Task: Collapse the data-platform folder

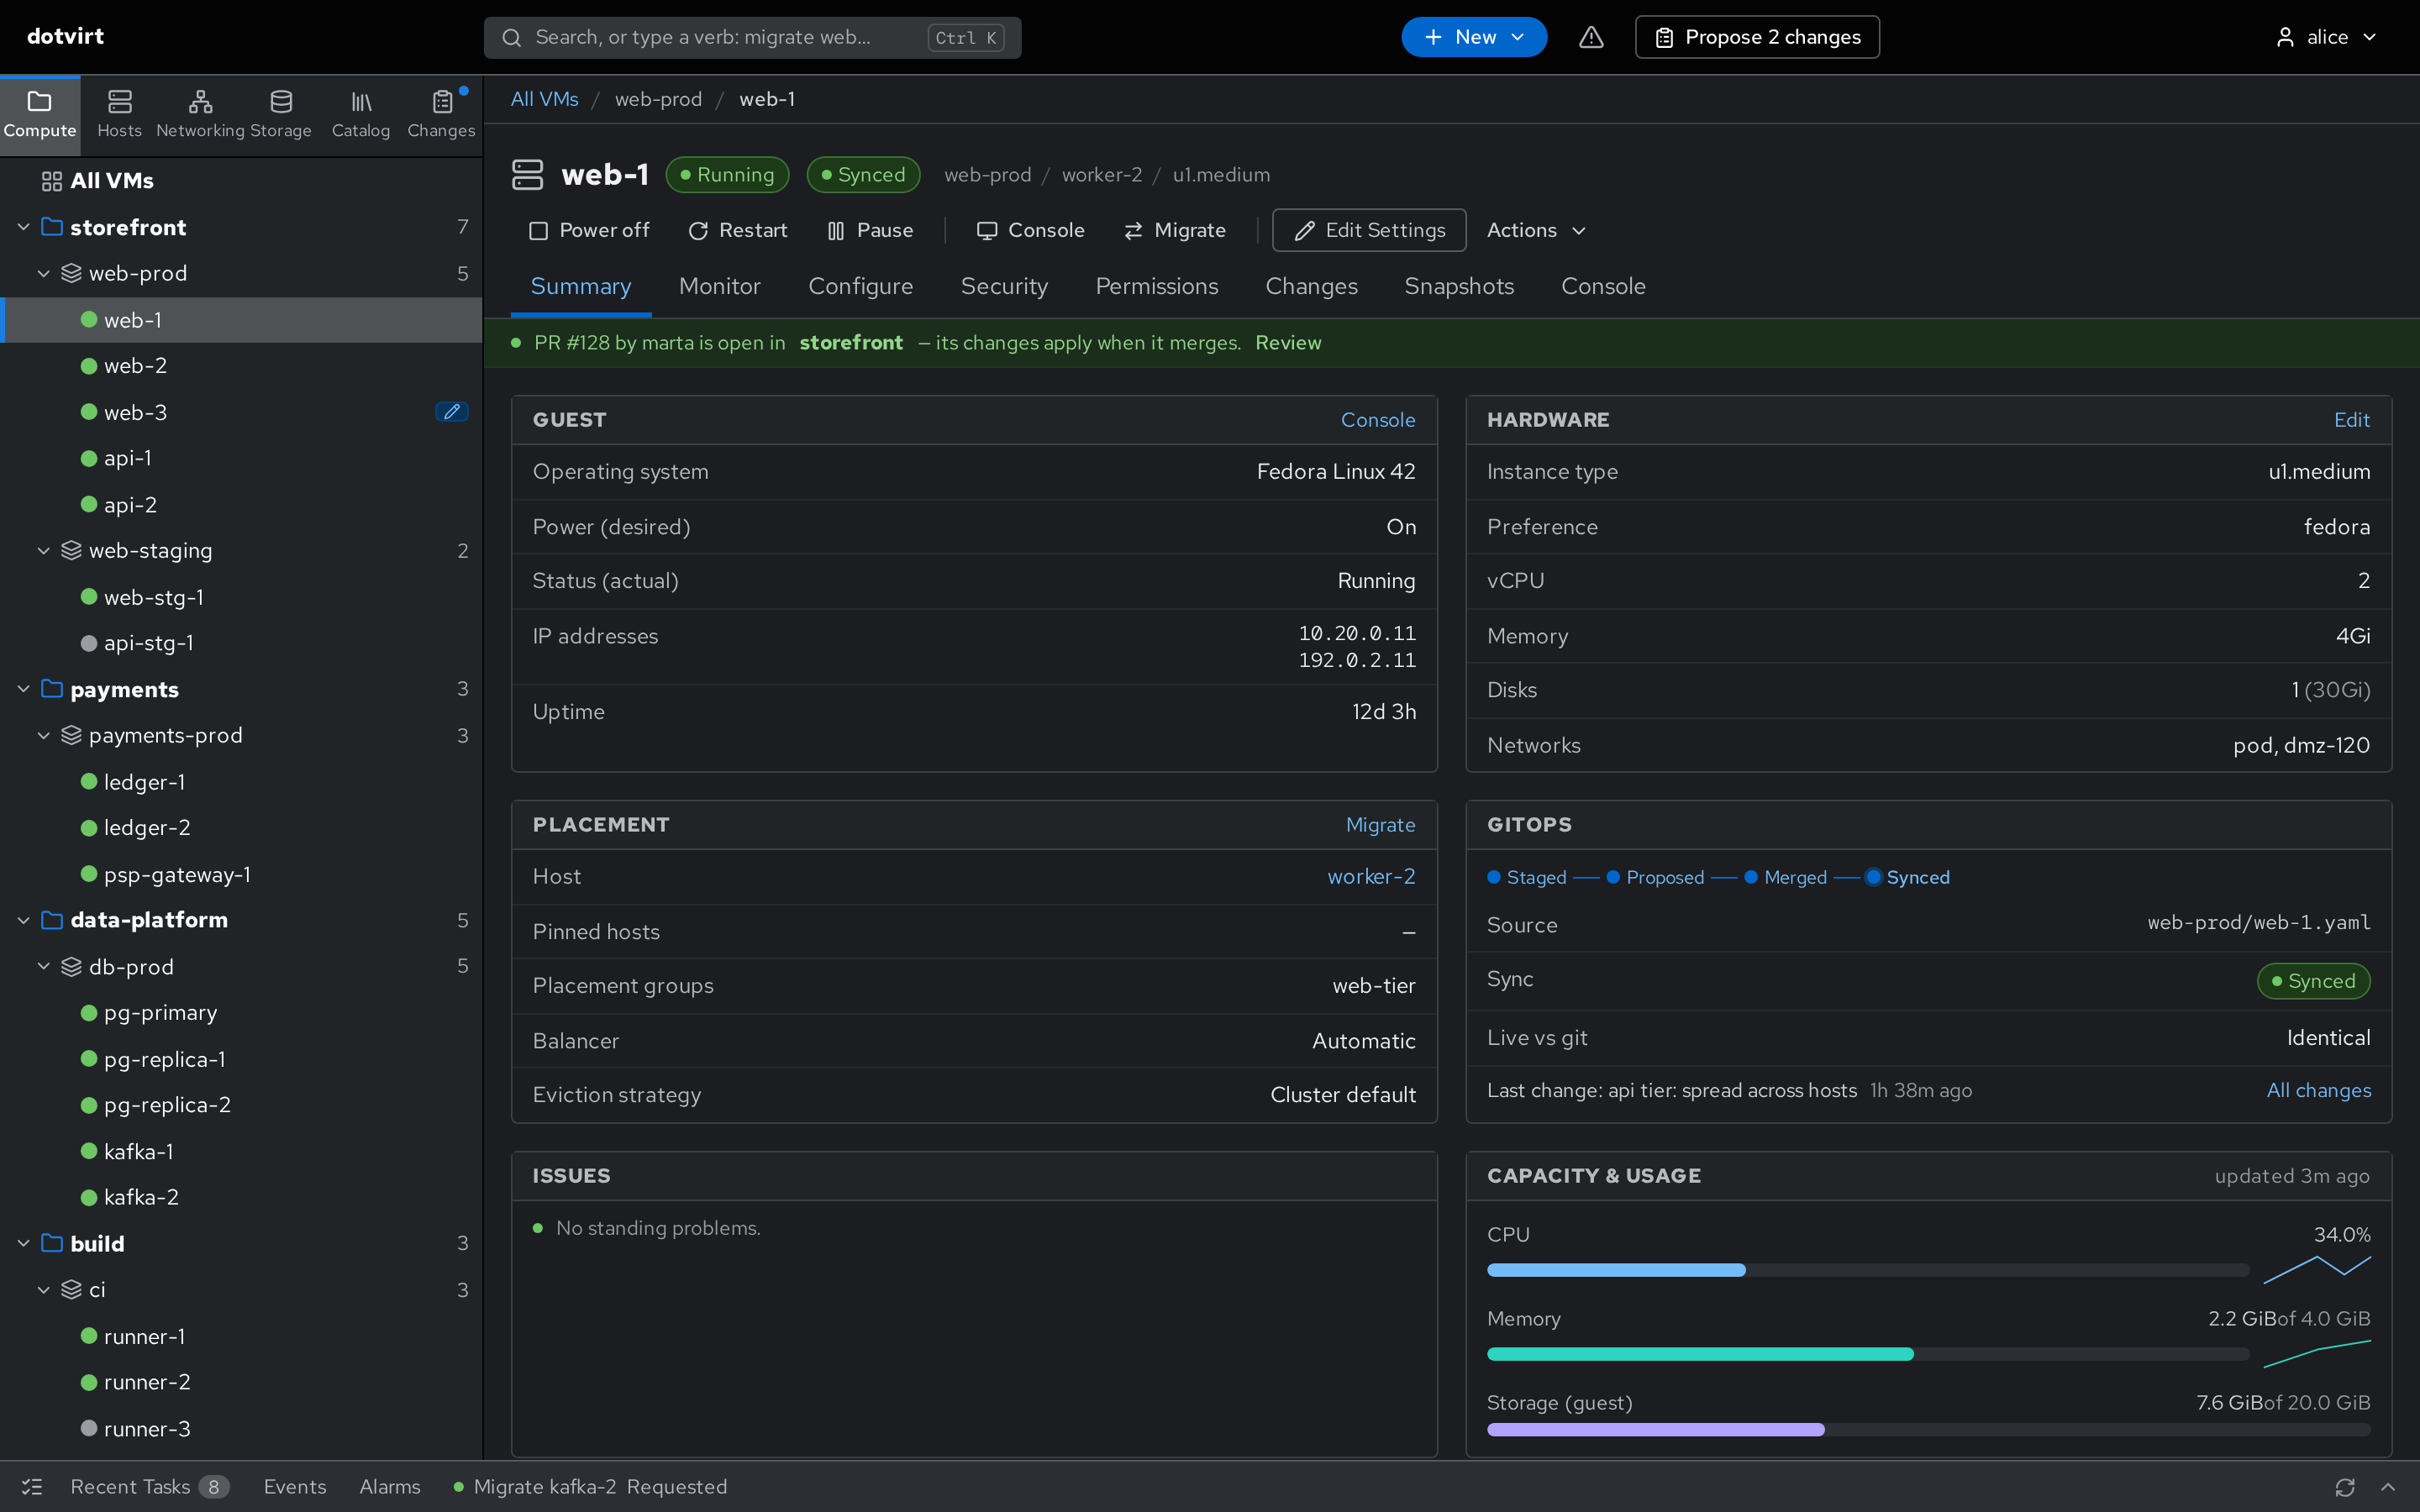Action: coord(23,920)
